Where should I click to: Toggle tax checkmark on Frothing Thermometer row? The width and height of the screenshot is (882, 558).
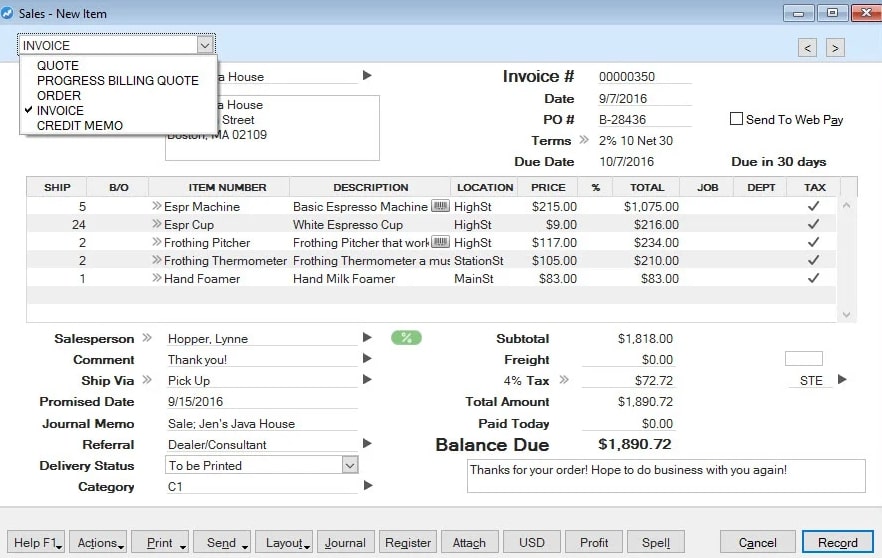(x=813, y=260)
